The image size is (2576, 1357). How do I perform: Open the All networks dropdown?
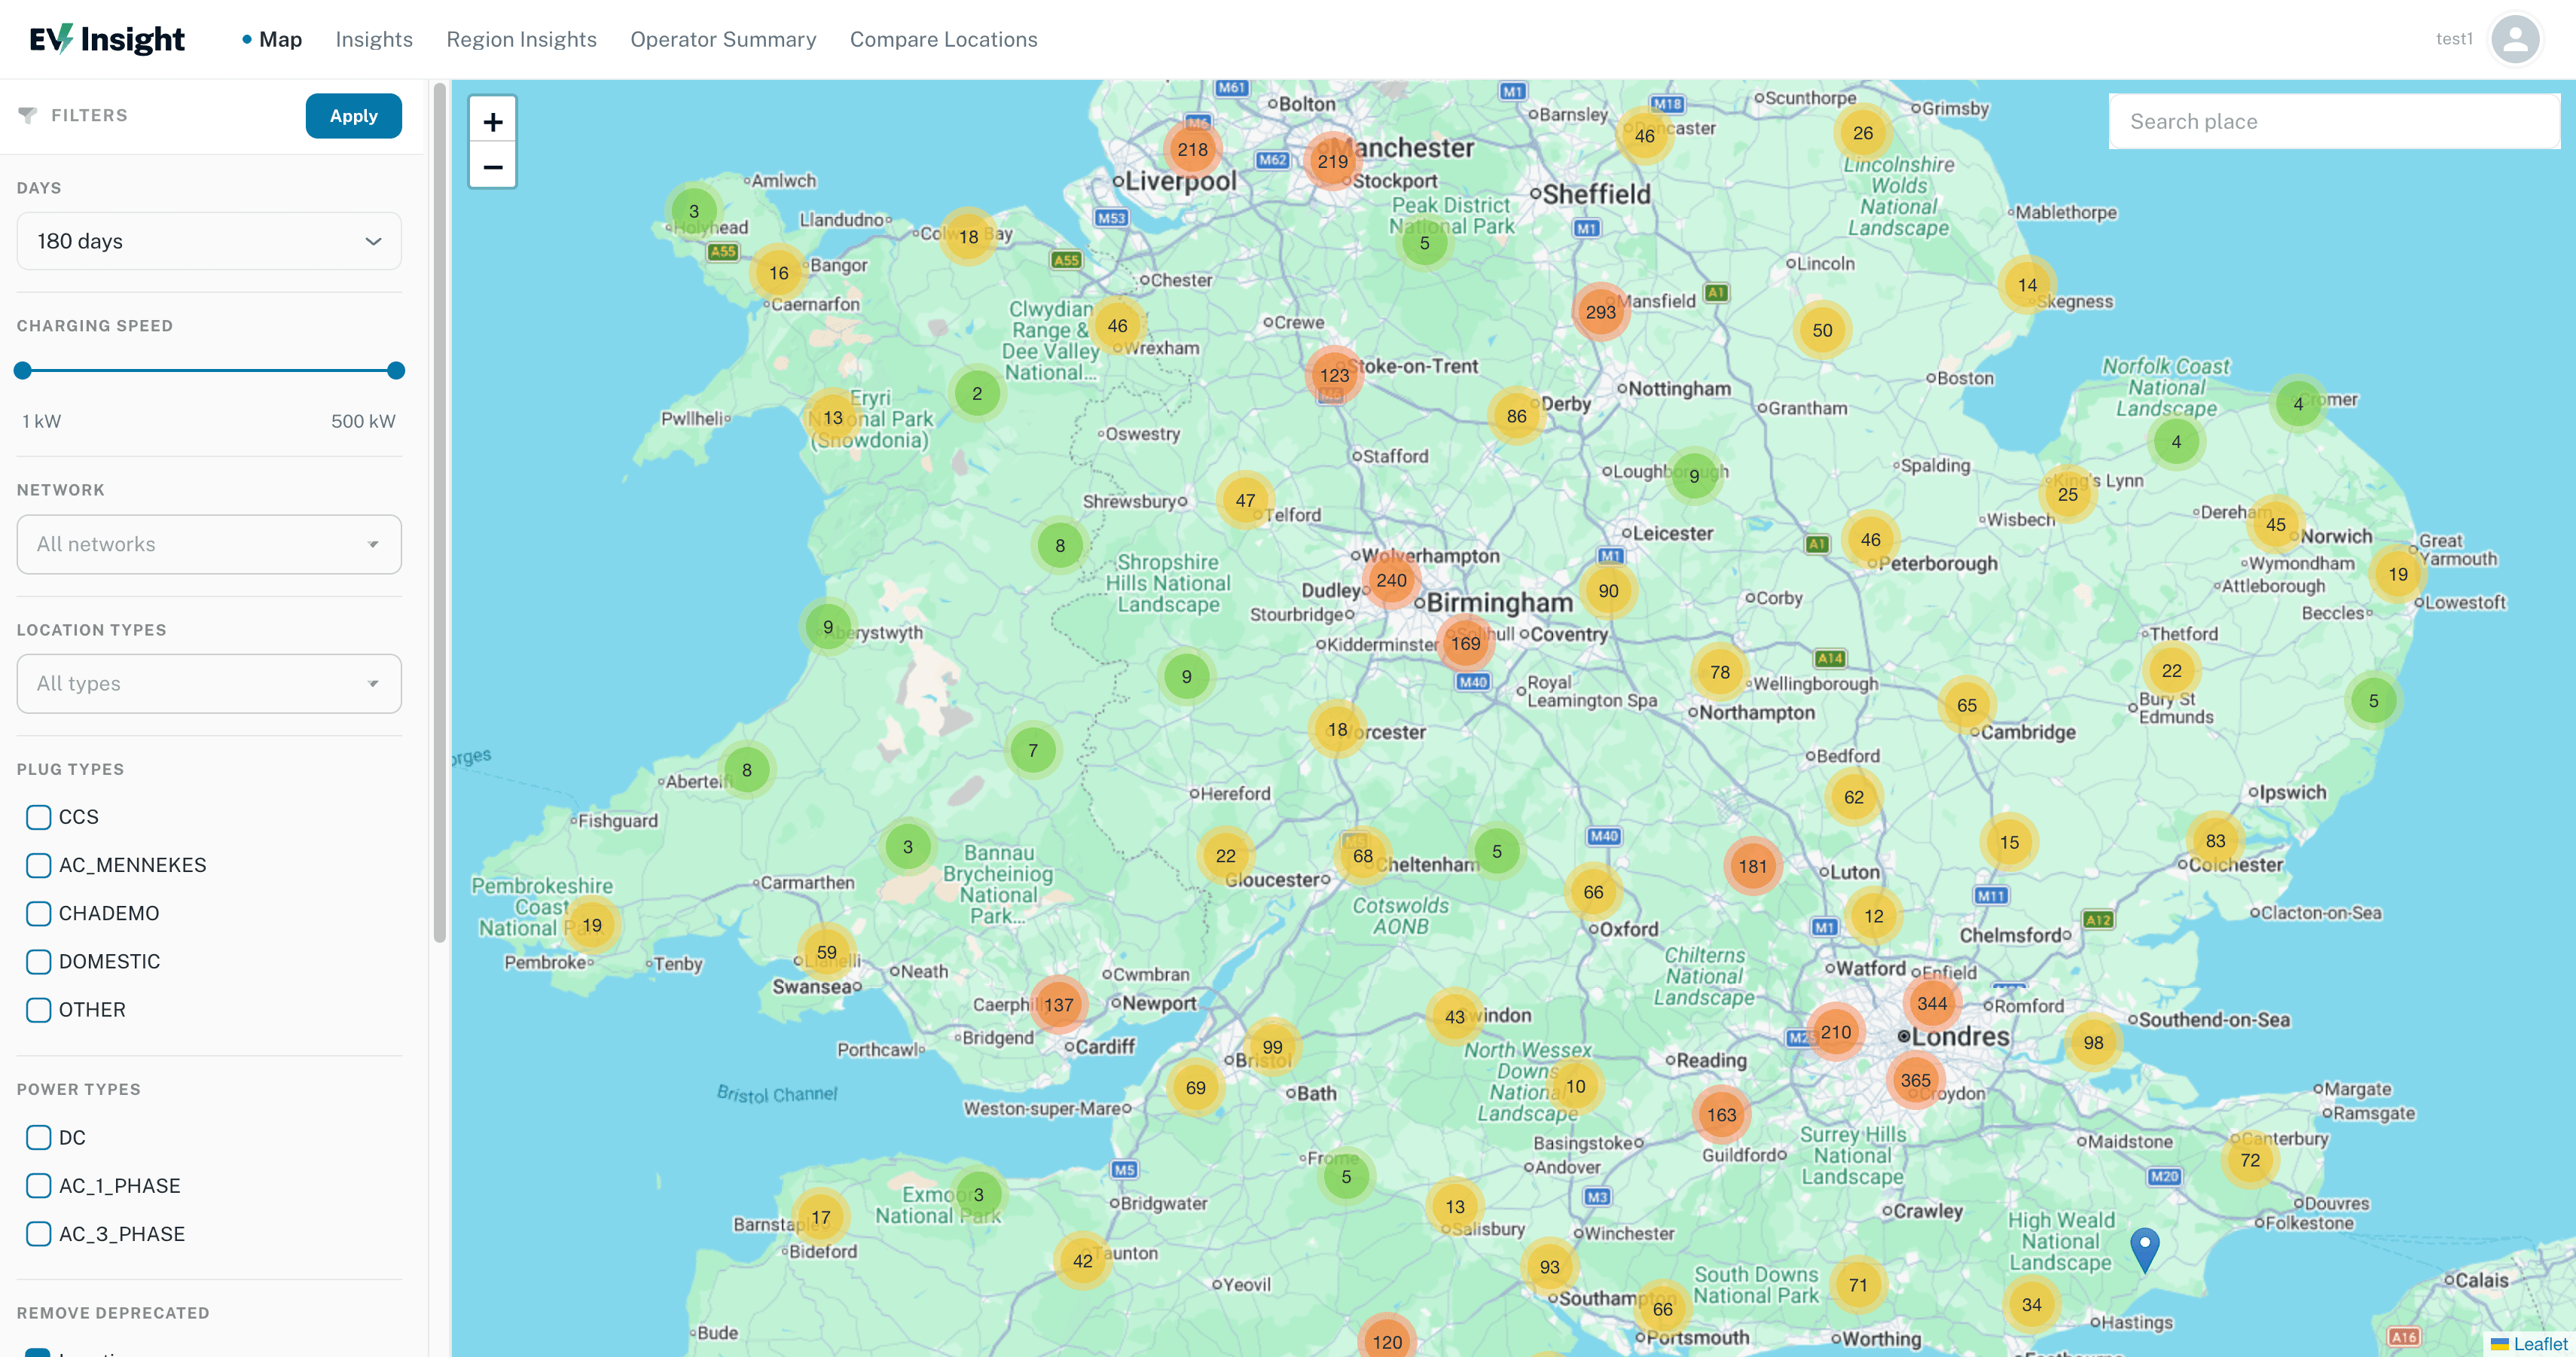[209, 544]
